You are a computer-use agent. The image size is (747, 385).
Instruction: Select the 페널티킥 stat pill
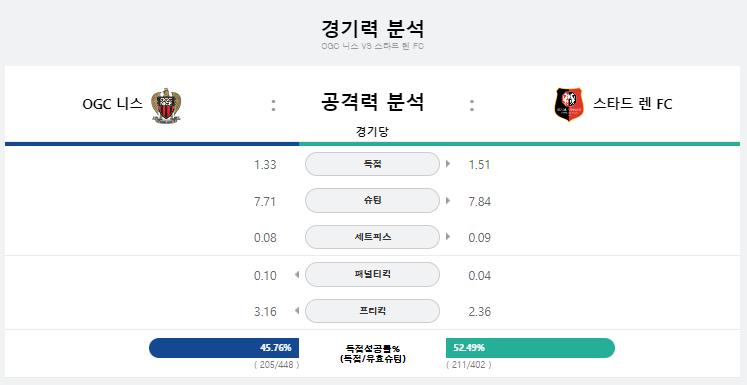pos(372,274)
